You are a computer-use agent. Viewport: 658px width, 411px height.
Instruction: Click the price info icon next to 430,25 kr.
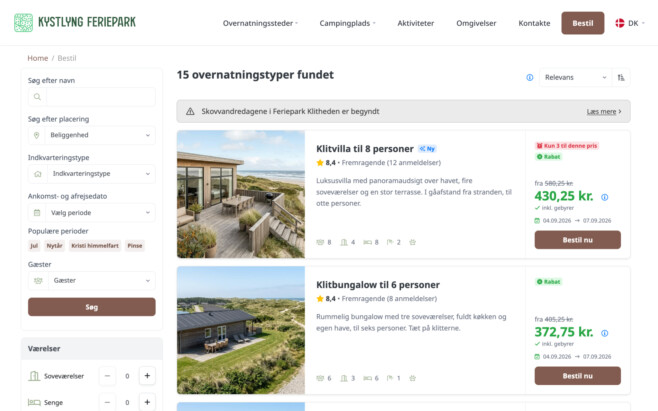605,197
